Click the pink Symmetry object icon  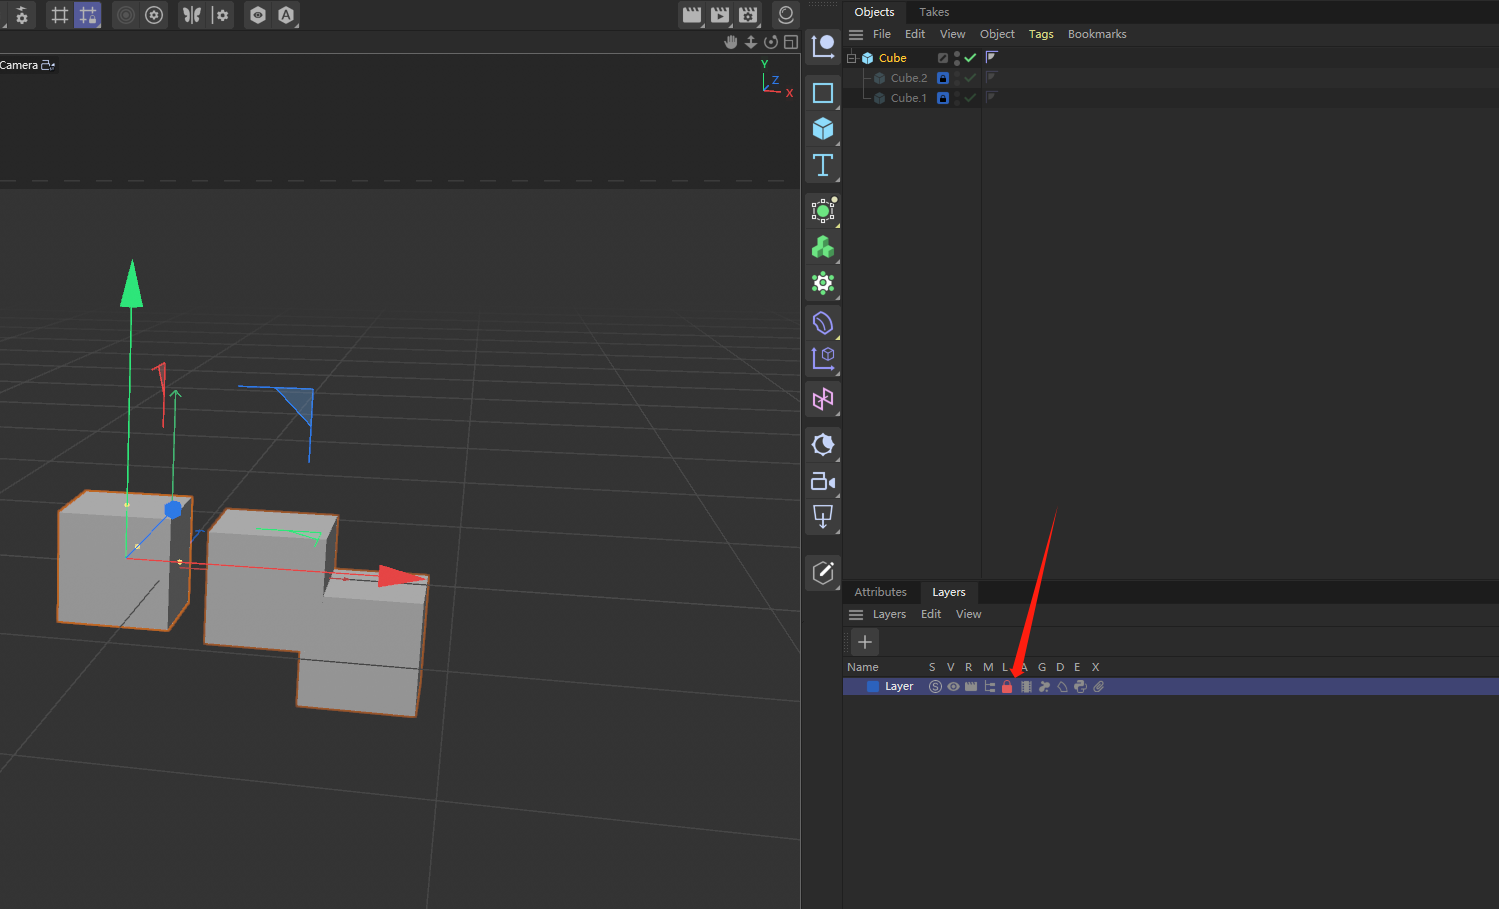[x=823, y=400]
